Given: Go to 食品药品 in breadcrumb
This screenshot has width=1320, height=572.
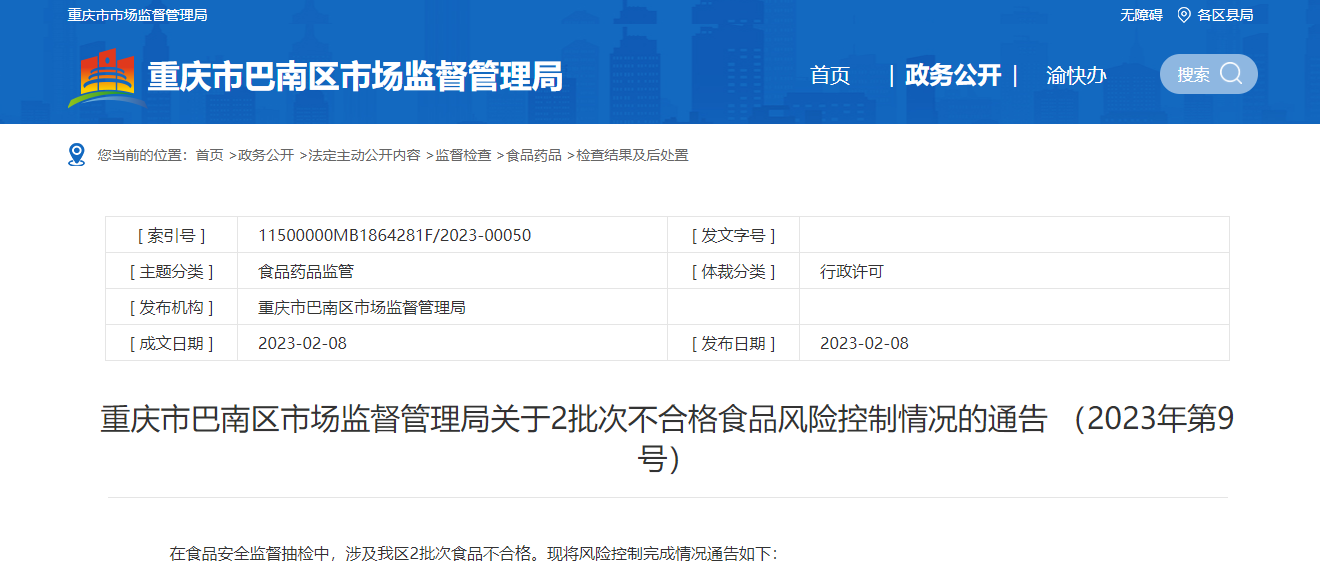Looking at the screenshot, I should click(x=534, y=155).
